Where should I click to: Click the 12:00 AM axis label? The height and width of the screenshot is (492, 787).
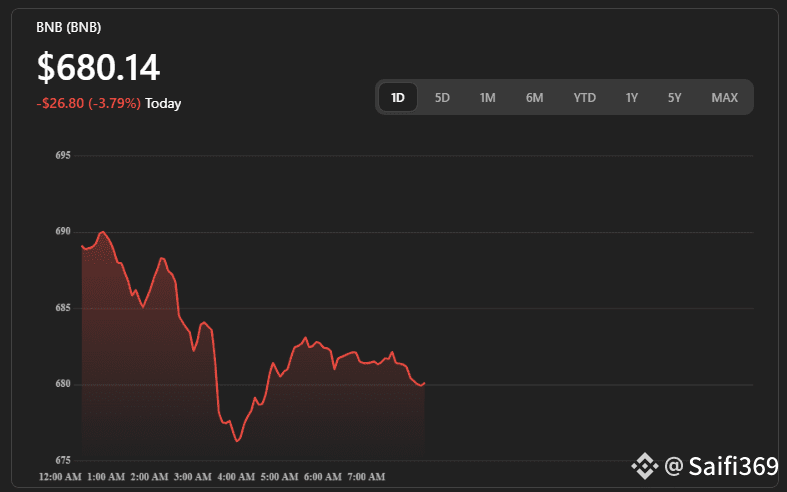(60, 477)
